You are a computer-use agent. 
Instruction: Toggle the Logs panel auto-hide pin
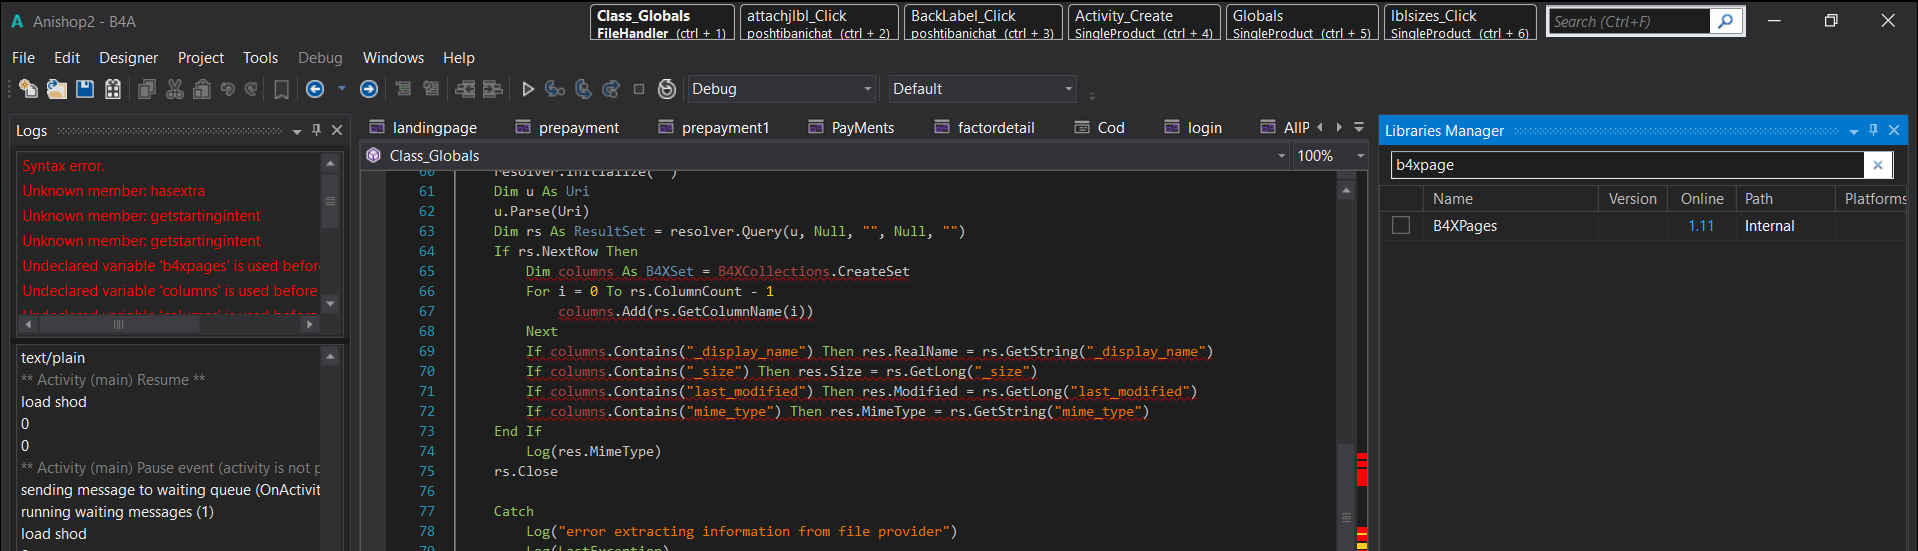point(317,130)
